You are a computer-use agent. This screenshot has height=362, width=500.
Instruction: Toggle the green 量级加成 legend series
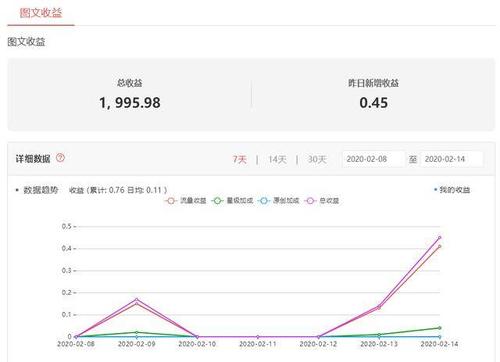click(x=232, y=201)
